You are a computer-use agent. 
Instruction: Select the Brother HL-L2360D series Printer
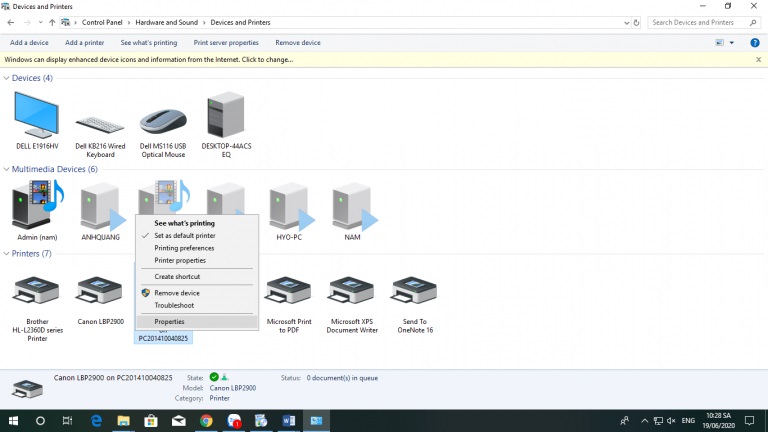coord(37,291)
